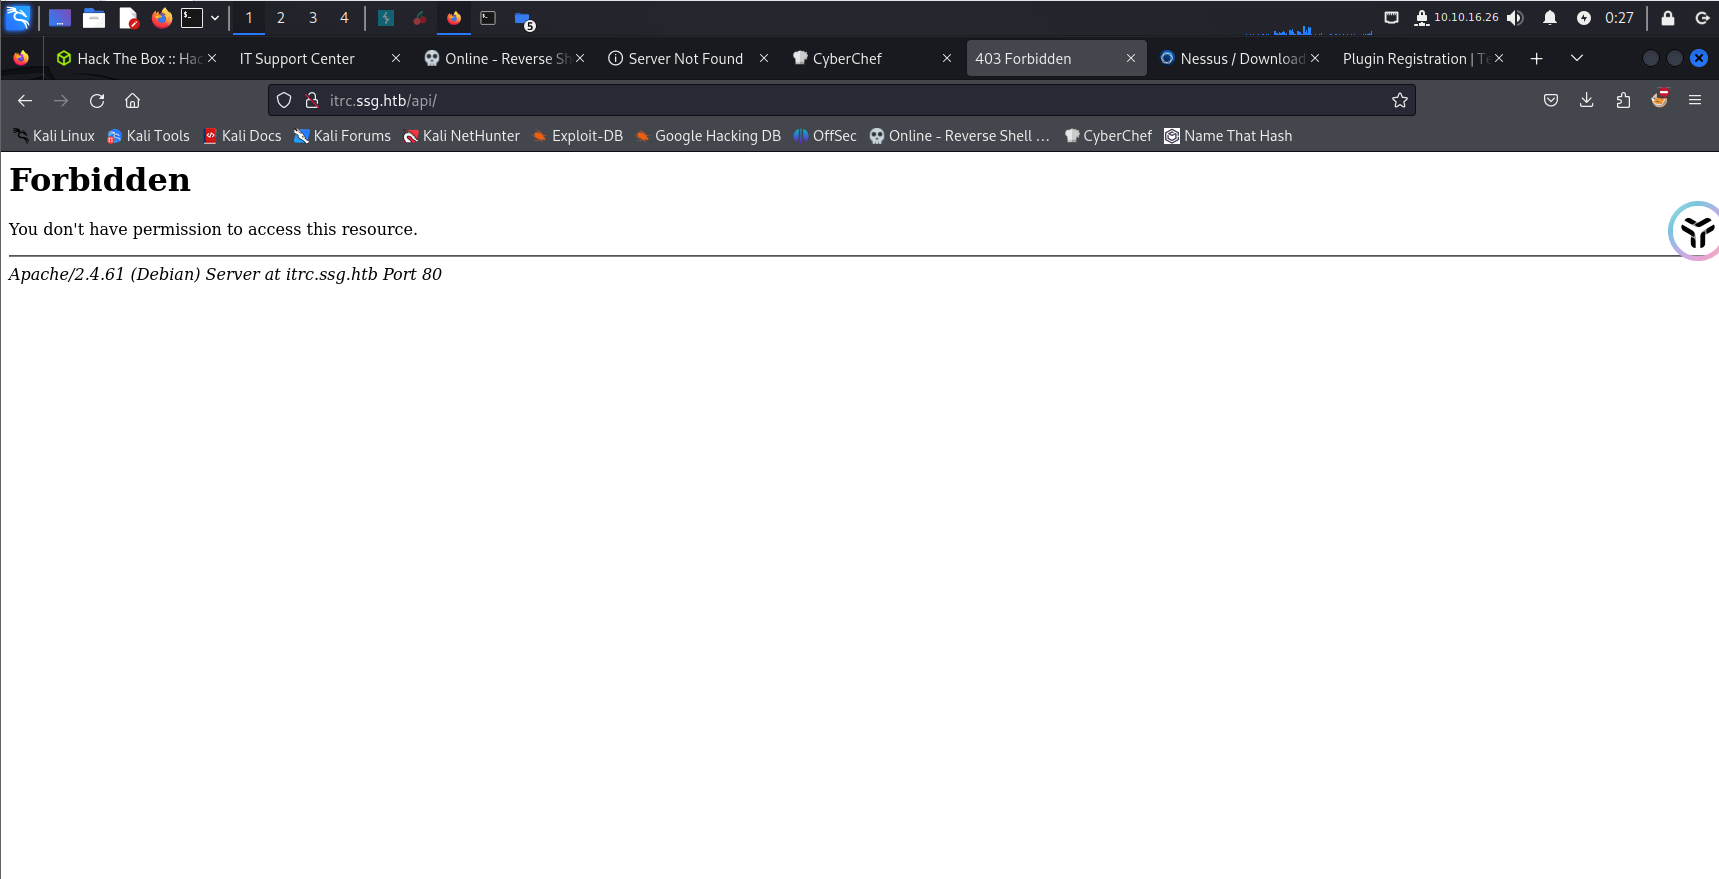Screen dimensions: 1719x879
Task: Switch to workspace 3
Action: (313, 18)
